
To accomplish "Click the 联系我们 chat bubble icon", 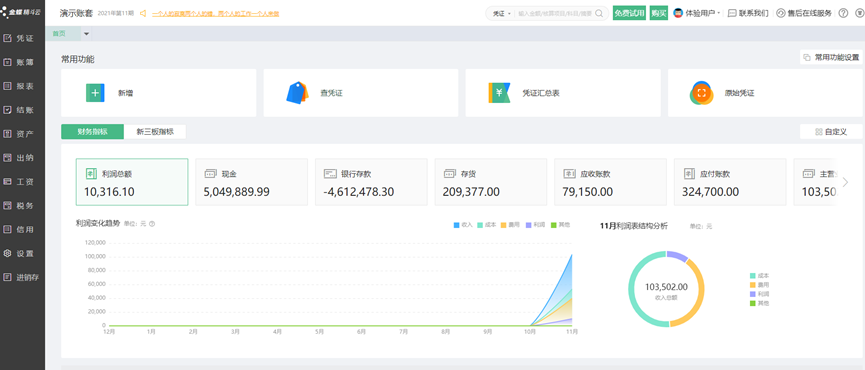I will pos(732,13).
